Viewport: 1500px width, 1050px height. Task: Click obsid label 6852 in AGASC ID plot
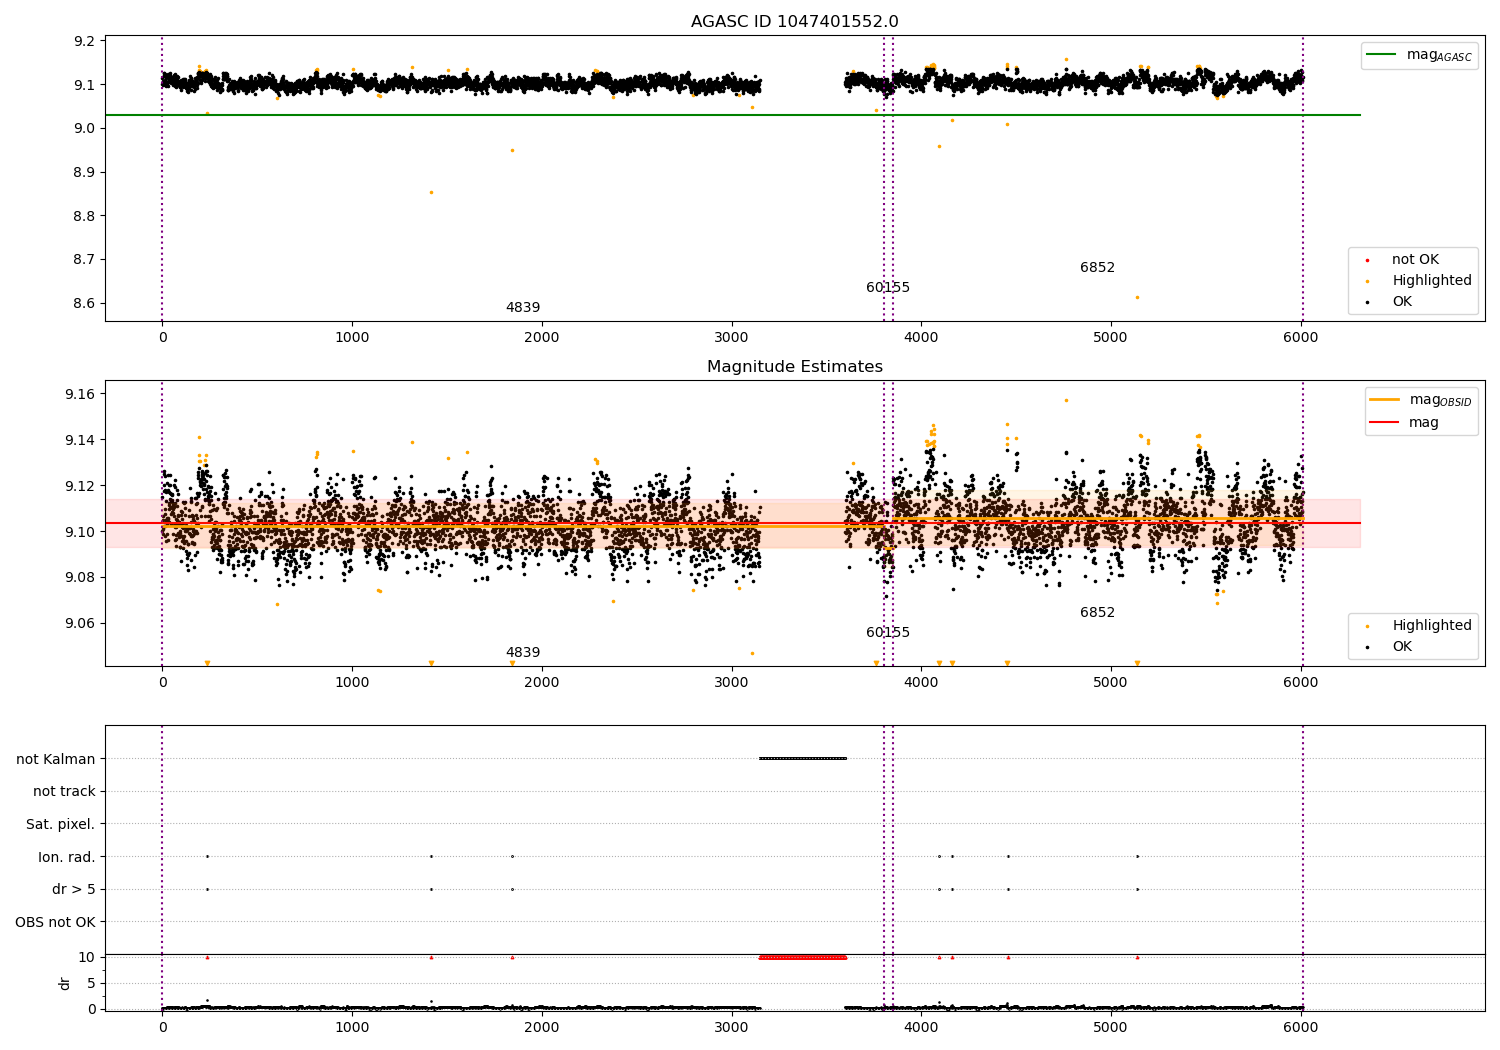click(1097, 268)
